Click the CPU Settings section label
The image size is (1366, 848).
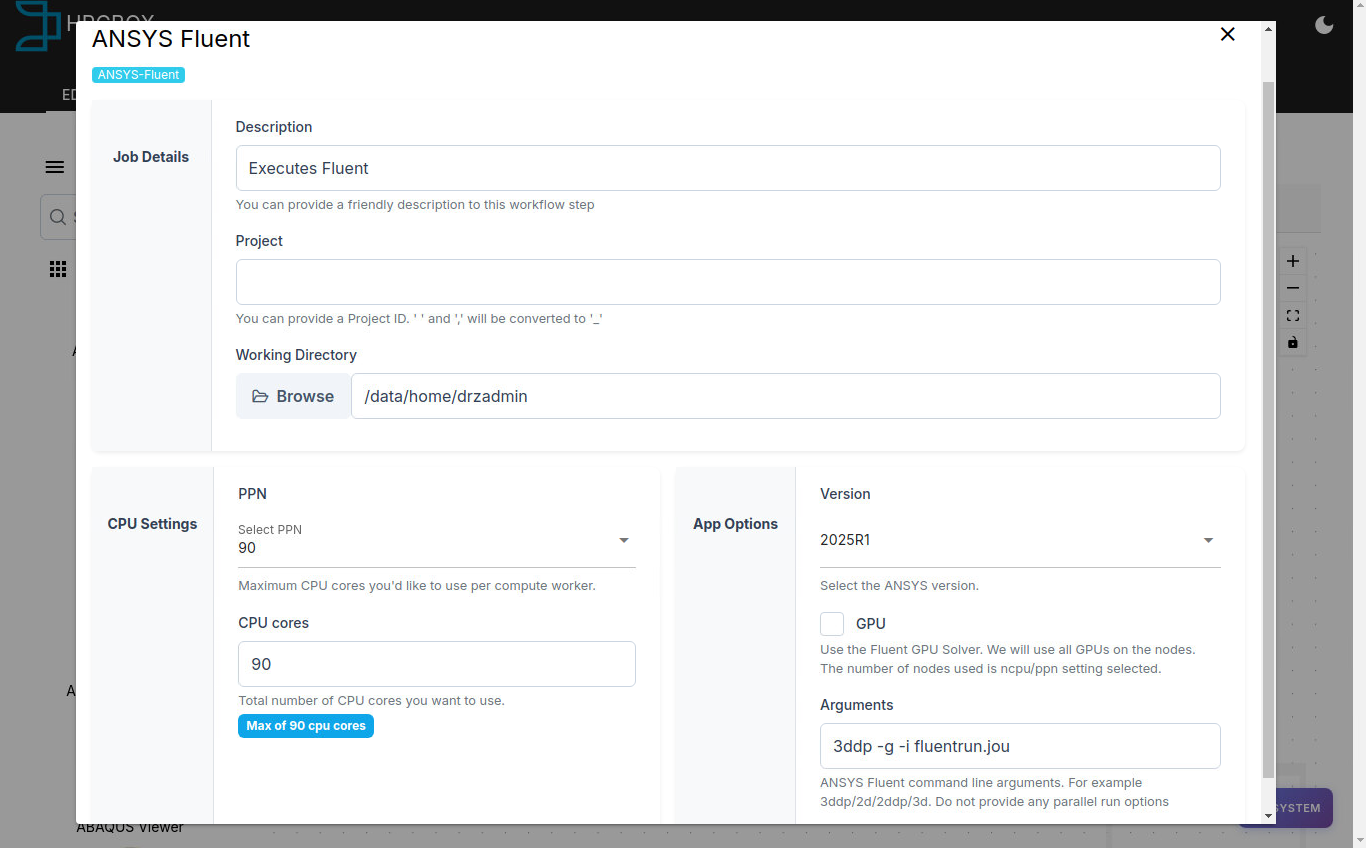[152, 524]
